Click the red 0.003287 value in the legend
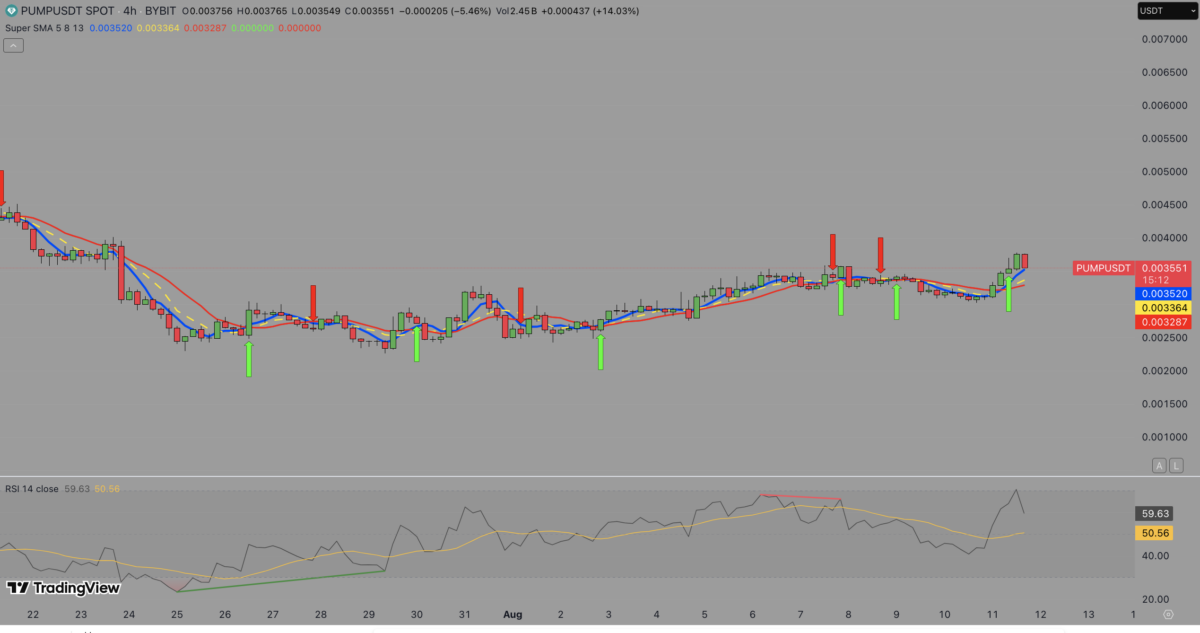The image size is (1200, 633). point(203,28)
